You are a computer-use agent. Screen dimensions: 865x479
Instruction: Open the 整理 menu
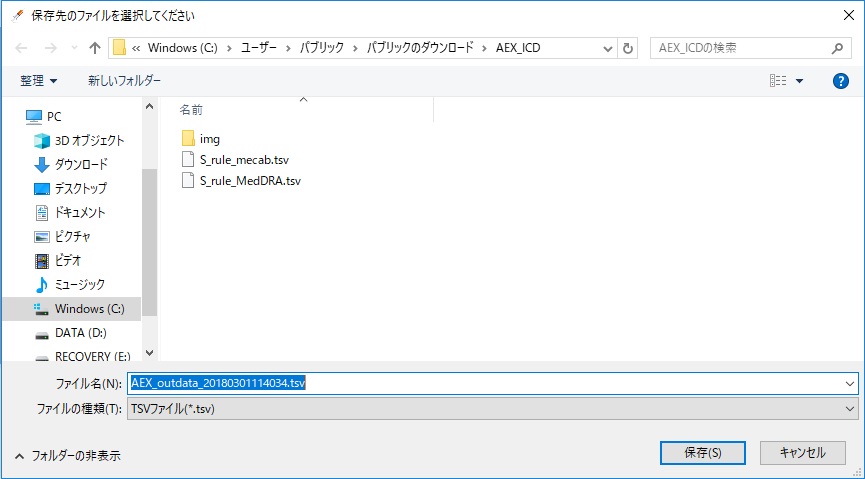pyautogui.click(x=39, y=81)
